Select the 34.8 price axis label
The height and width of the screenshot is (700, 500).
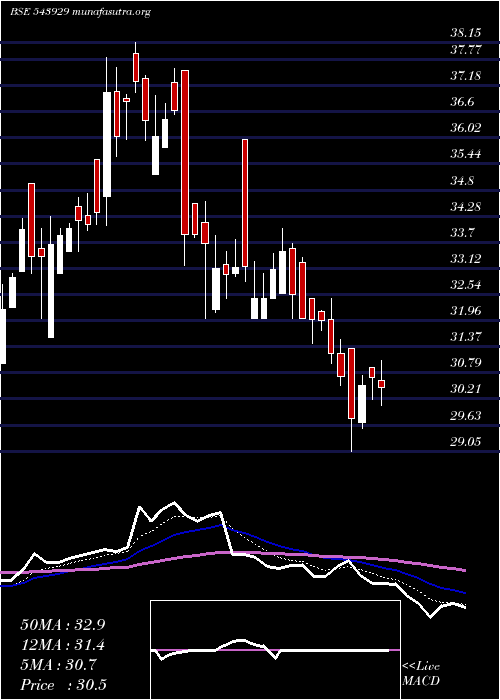[462, 181]
